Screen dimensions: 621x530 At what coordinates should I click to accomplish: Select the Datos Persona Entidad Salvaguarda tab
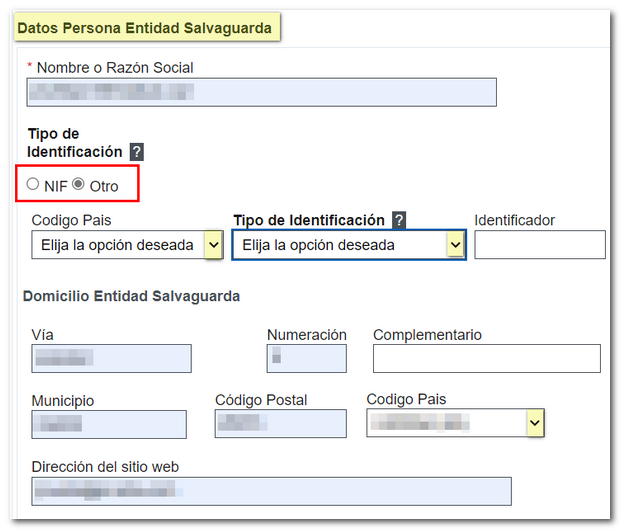[x=145, y=28]
